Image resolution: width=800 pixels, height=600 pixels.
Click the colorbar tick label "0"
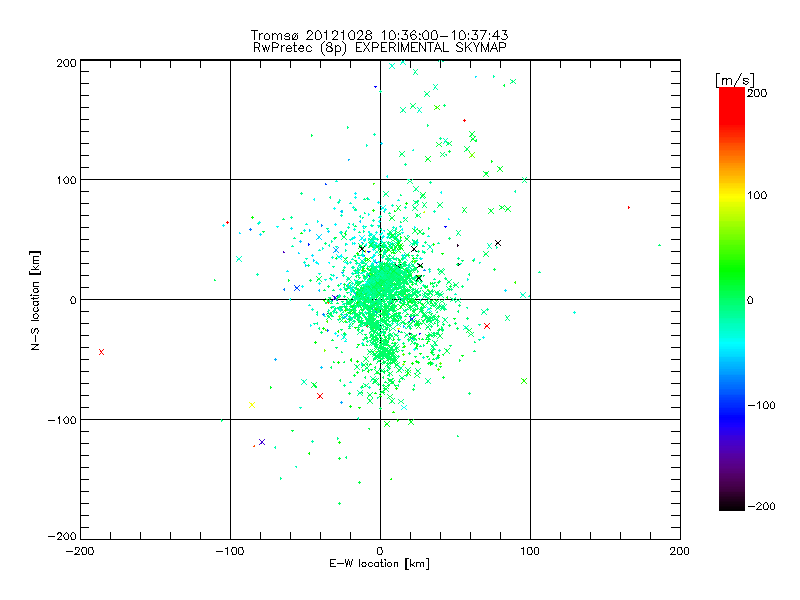pyautogui.click(x=750, y=301)
